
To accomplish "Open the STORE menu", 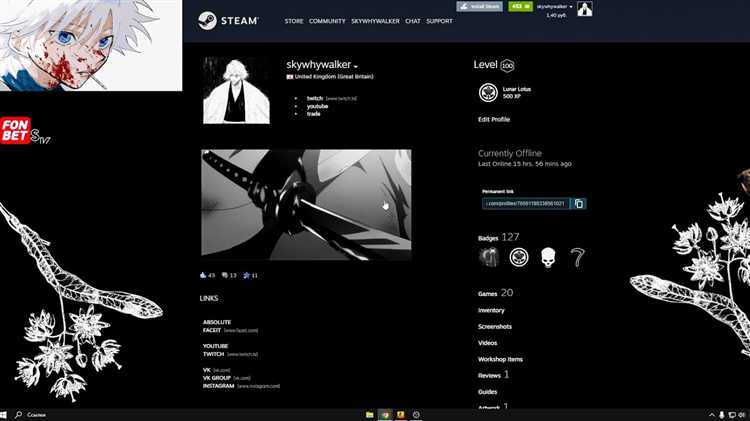I will click(294, 21).
